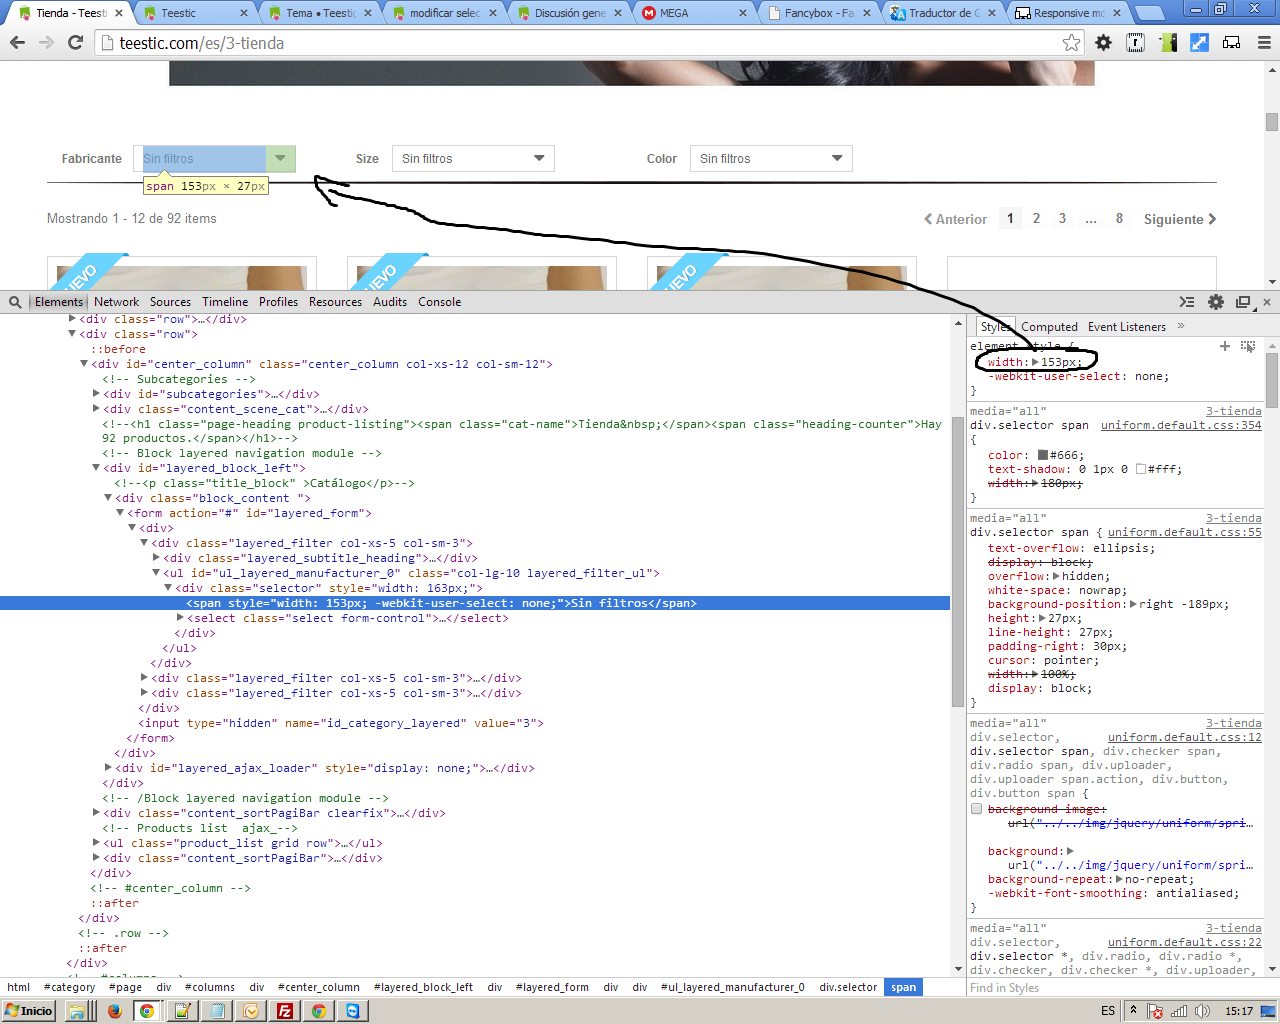The height and width of the screenshot is (1024, 1280).
Task: Select the div.selector breadcrumb item
Action: pyautogui.click(x=848, y=987)
